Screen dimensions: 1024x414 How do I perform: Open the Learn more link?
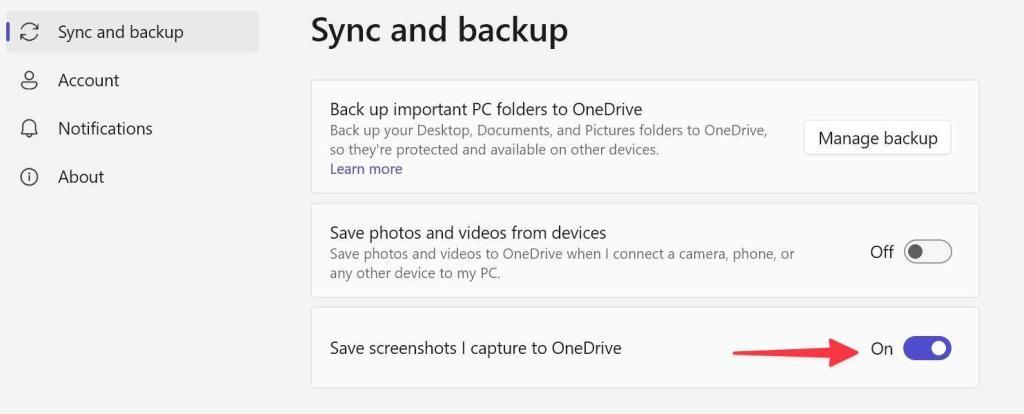[x=366, y=169]
